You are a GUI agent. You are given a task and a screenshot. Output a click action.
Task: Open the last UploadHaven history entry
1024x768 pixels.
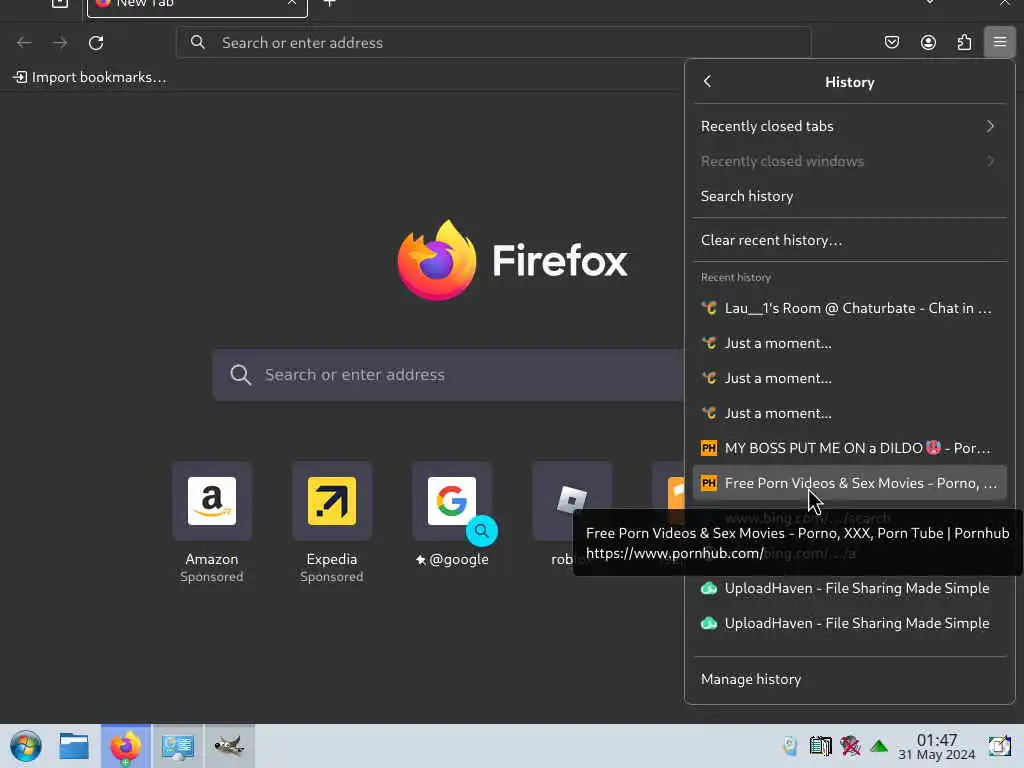850,623
